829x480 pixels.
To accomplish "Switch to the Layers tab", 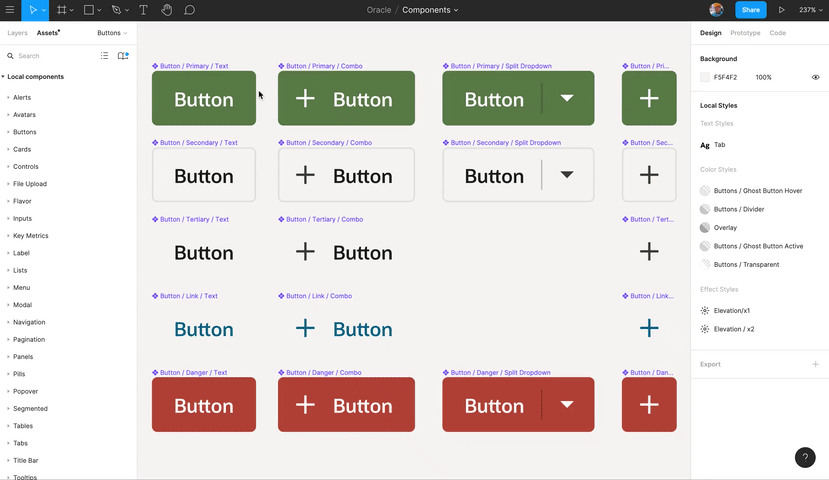I will point(17,33).
